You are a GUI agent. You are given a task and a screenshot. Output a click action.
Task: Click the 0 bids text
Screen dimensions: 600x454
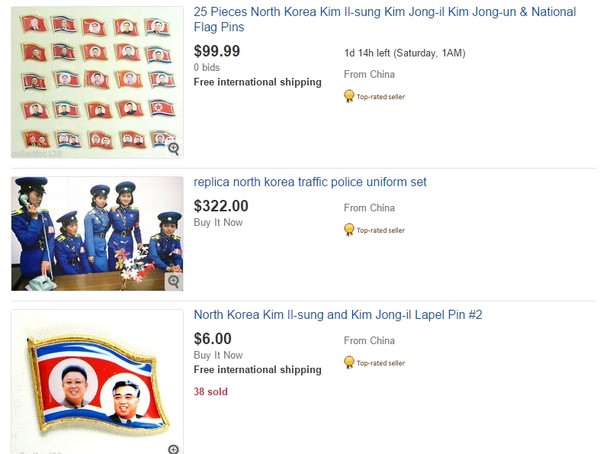209,68
